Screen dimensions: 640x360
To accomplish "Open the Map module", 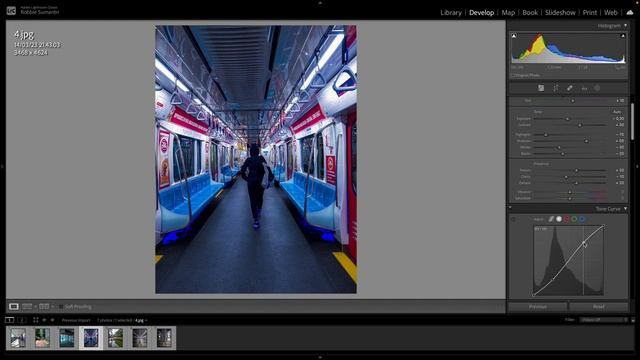I will click(x=508, y=13).
